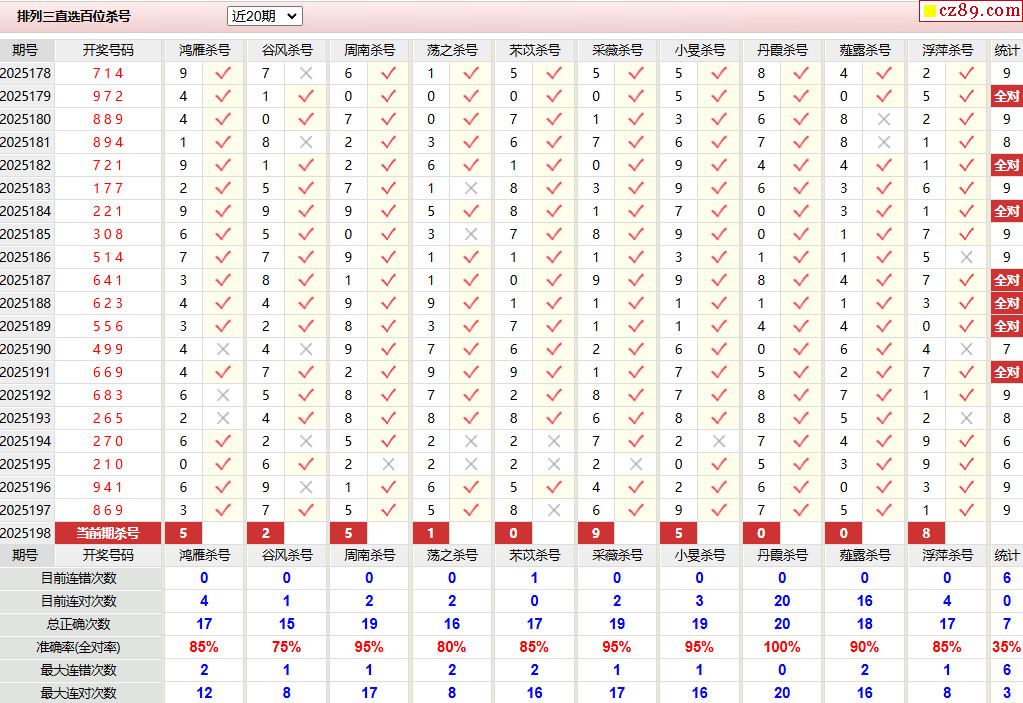Open the 近20期 period range dropdown
This screenshot has width=1023, height=703.
264,16
